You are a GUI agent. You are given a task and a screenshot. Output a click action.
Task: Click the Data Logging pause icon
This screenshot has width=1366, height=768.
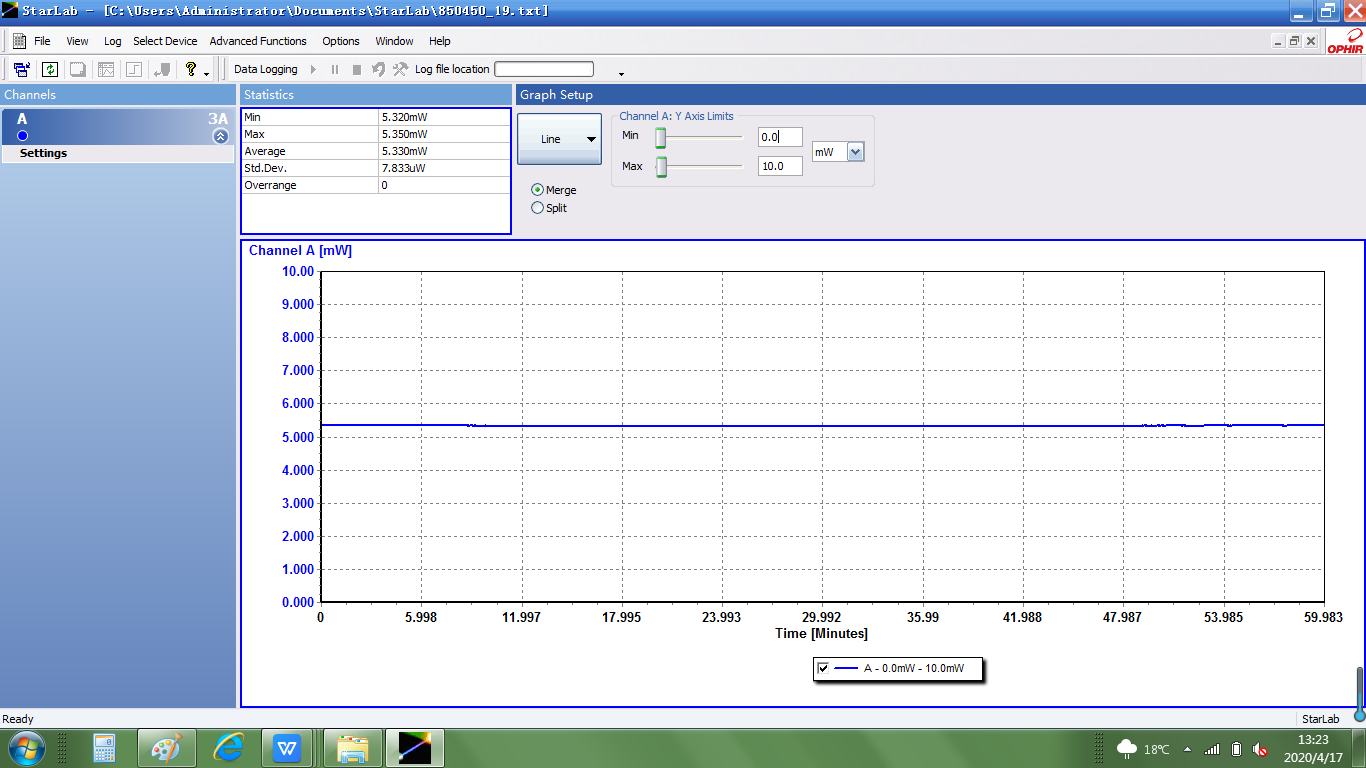[335, 69]
